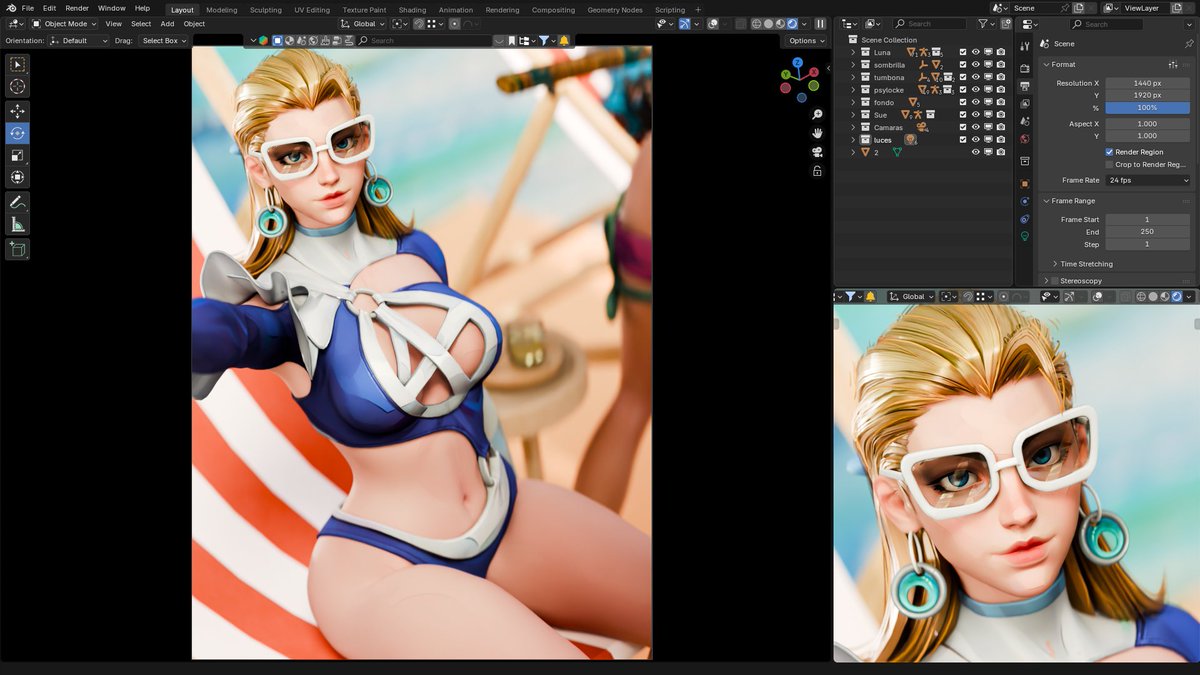Select the Add Cube tool

click(18, 249)
